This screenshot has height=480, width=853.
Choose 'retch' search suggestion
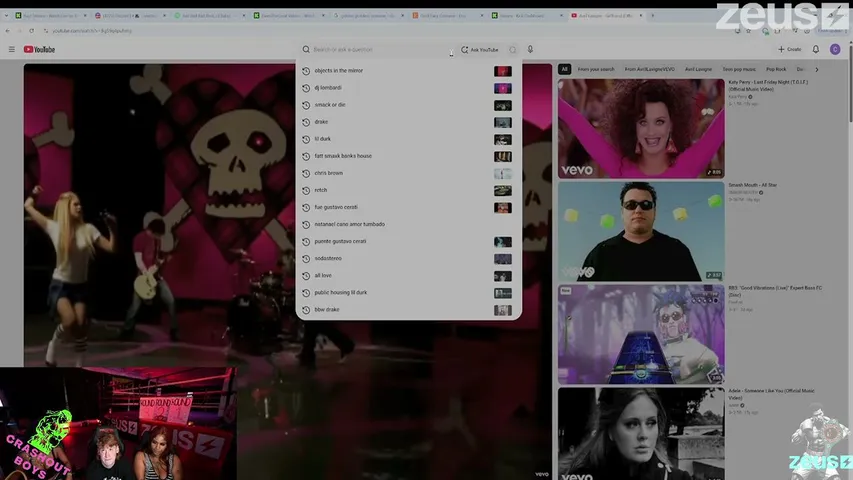408,190
